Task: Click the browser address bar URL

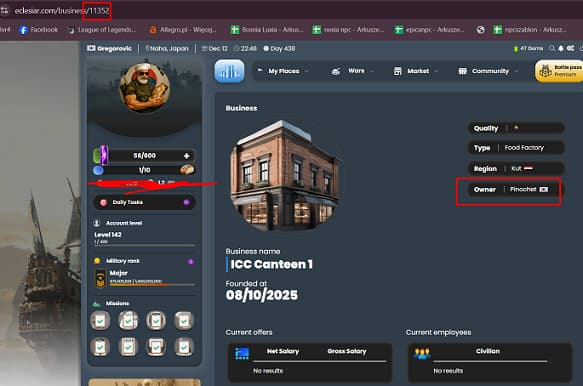Action: pos(62,11)
